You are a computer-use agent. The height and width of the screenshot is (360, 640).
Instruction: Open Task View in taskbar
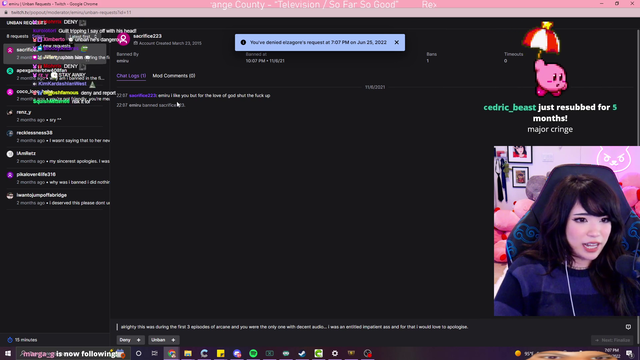(155, 353)
